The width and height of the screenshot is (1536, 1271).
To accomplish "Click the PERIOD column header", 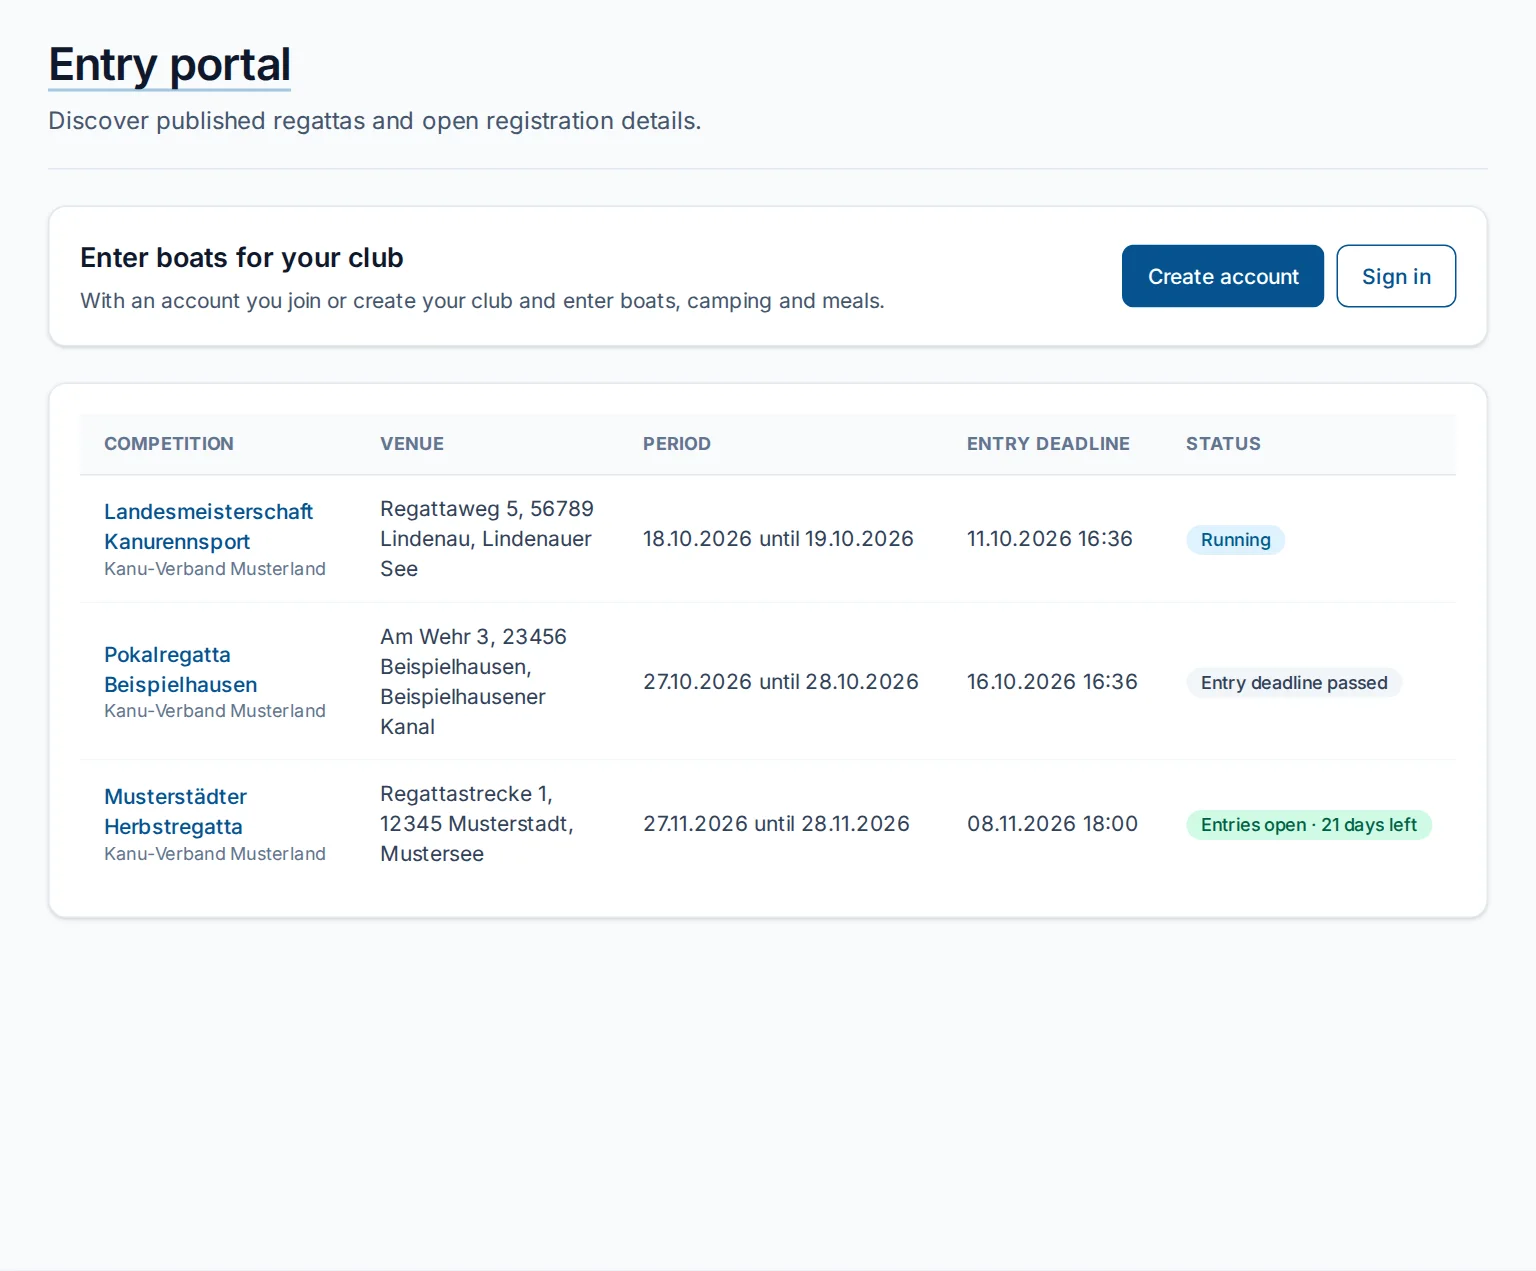I will (x=677, y=444).
